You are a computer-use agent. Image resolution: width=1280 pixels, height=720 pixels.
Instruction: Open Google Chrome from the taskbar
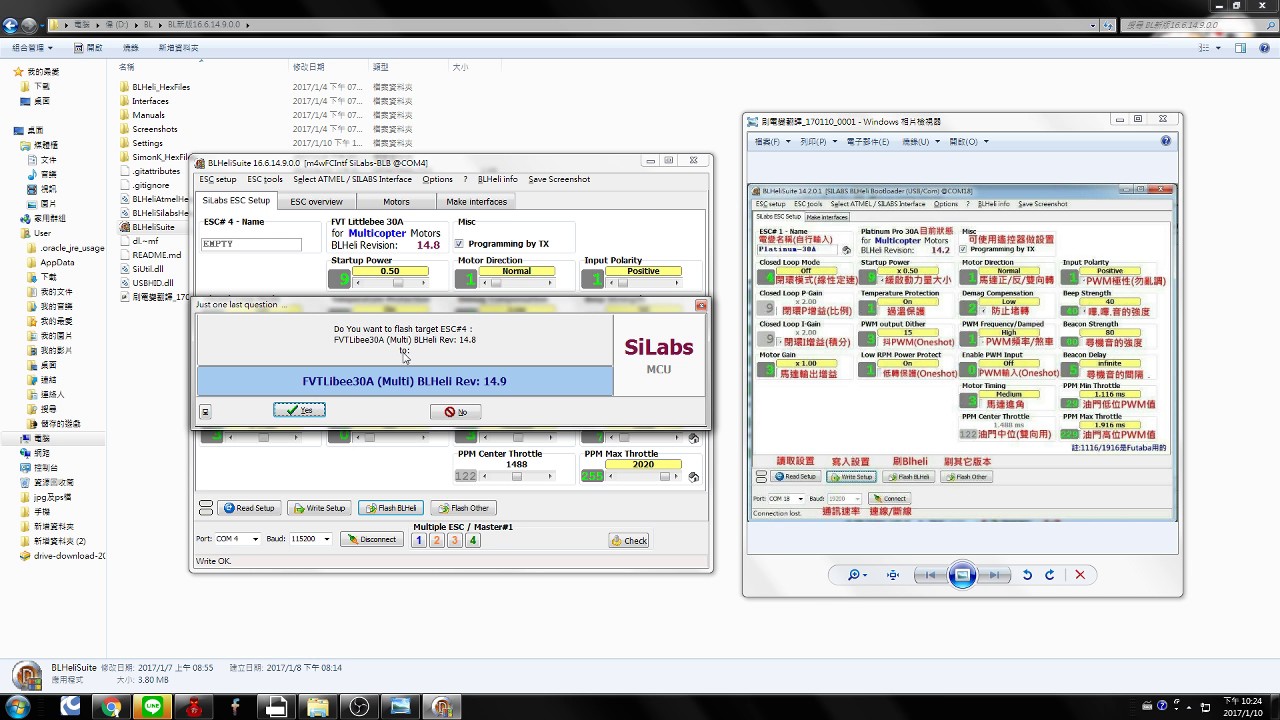click(x=111, y=706)
